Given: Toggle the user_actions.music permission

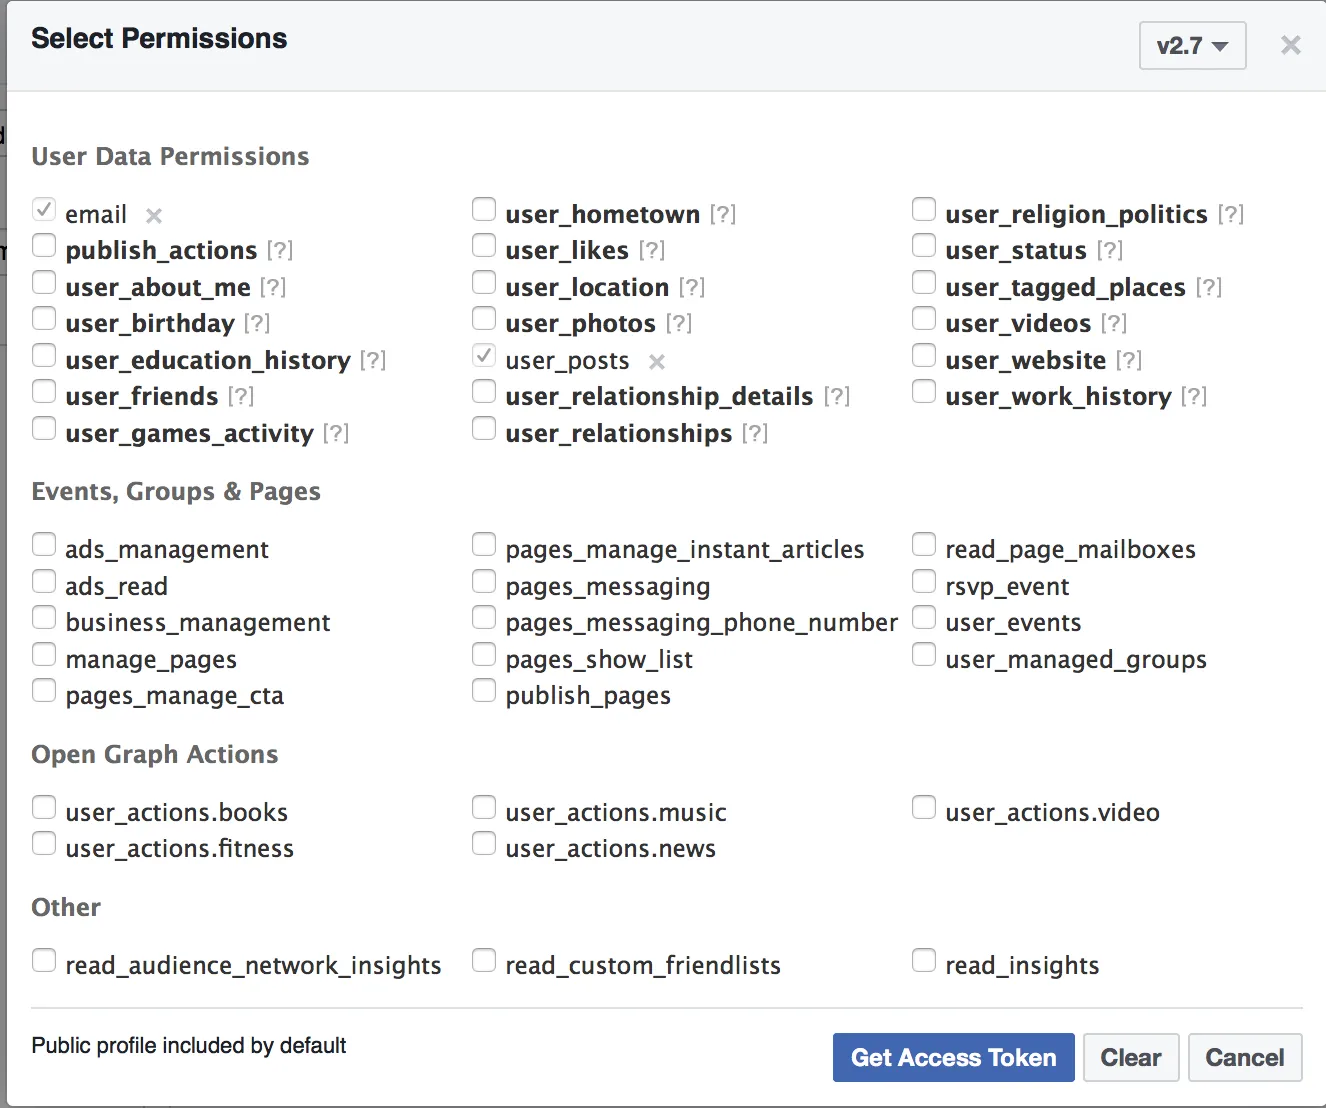Looking at the screenshot, I should click(x=484, y=808).
